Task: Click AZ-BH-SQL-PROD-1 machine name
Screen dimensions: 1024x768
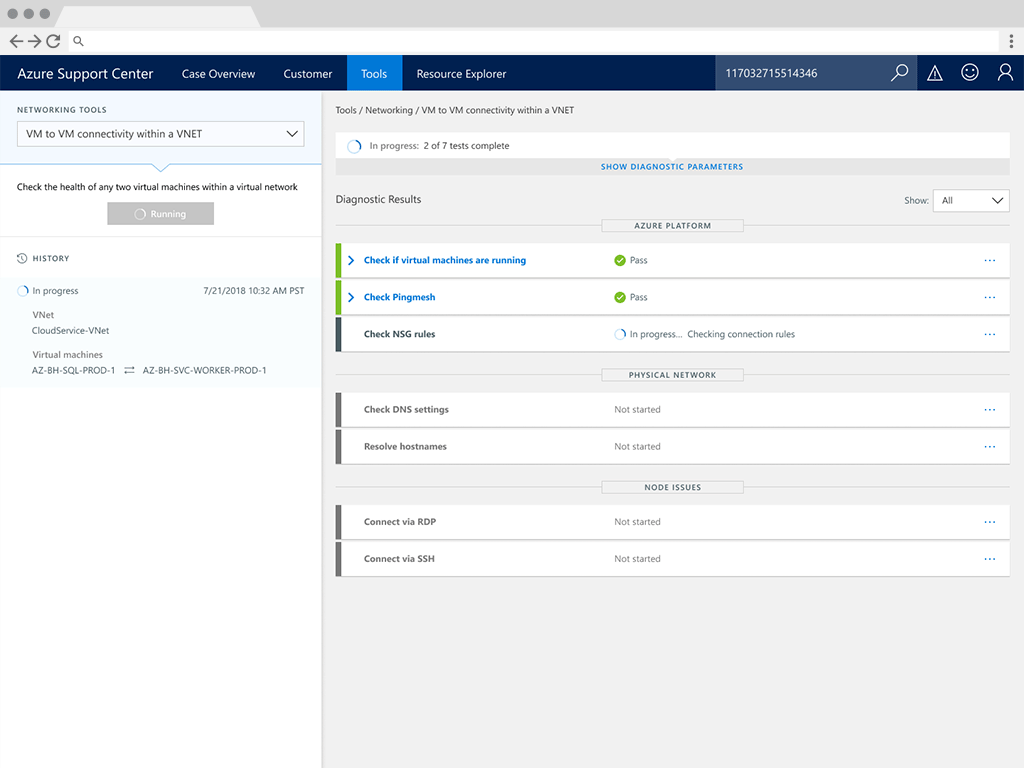Action: point(73,370)
